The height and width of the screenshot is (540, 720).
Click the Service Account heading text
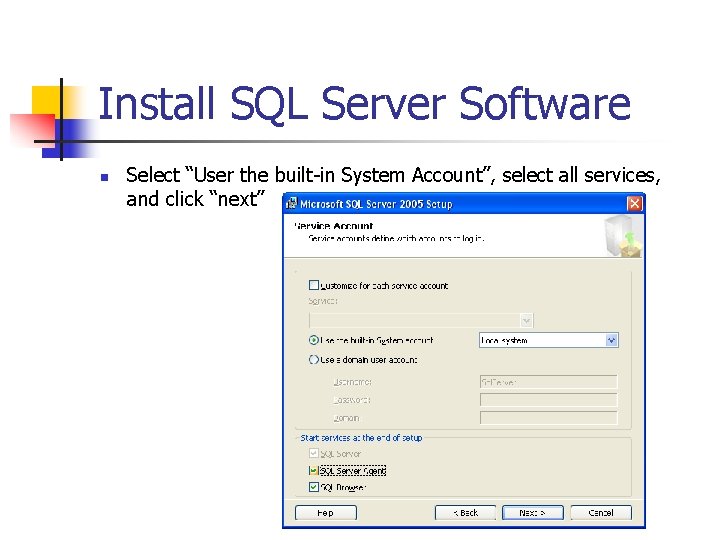click(x=334, y=226)
